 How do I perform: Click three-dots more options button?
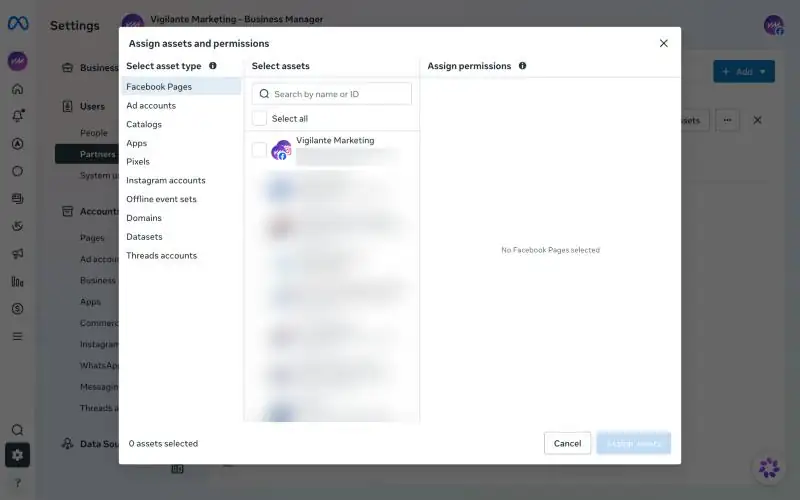(x=727, y=120)
